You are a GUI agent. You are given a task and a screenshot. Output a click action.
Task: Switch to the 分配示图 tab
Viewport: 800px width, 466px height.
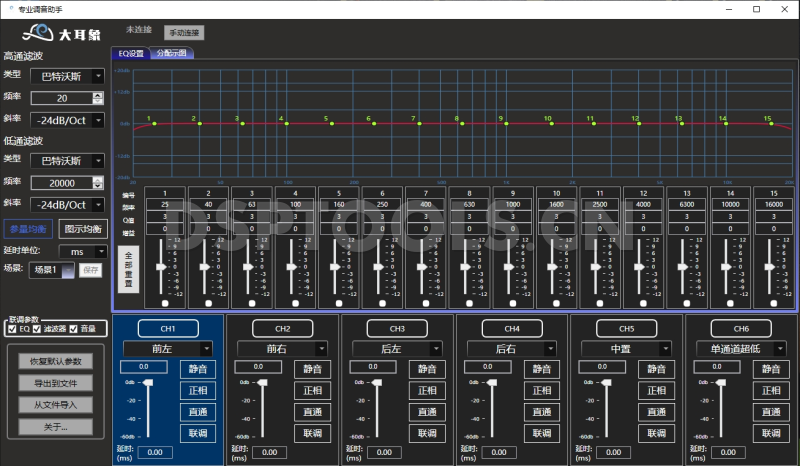coord(170,53)
